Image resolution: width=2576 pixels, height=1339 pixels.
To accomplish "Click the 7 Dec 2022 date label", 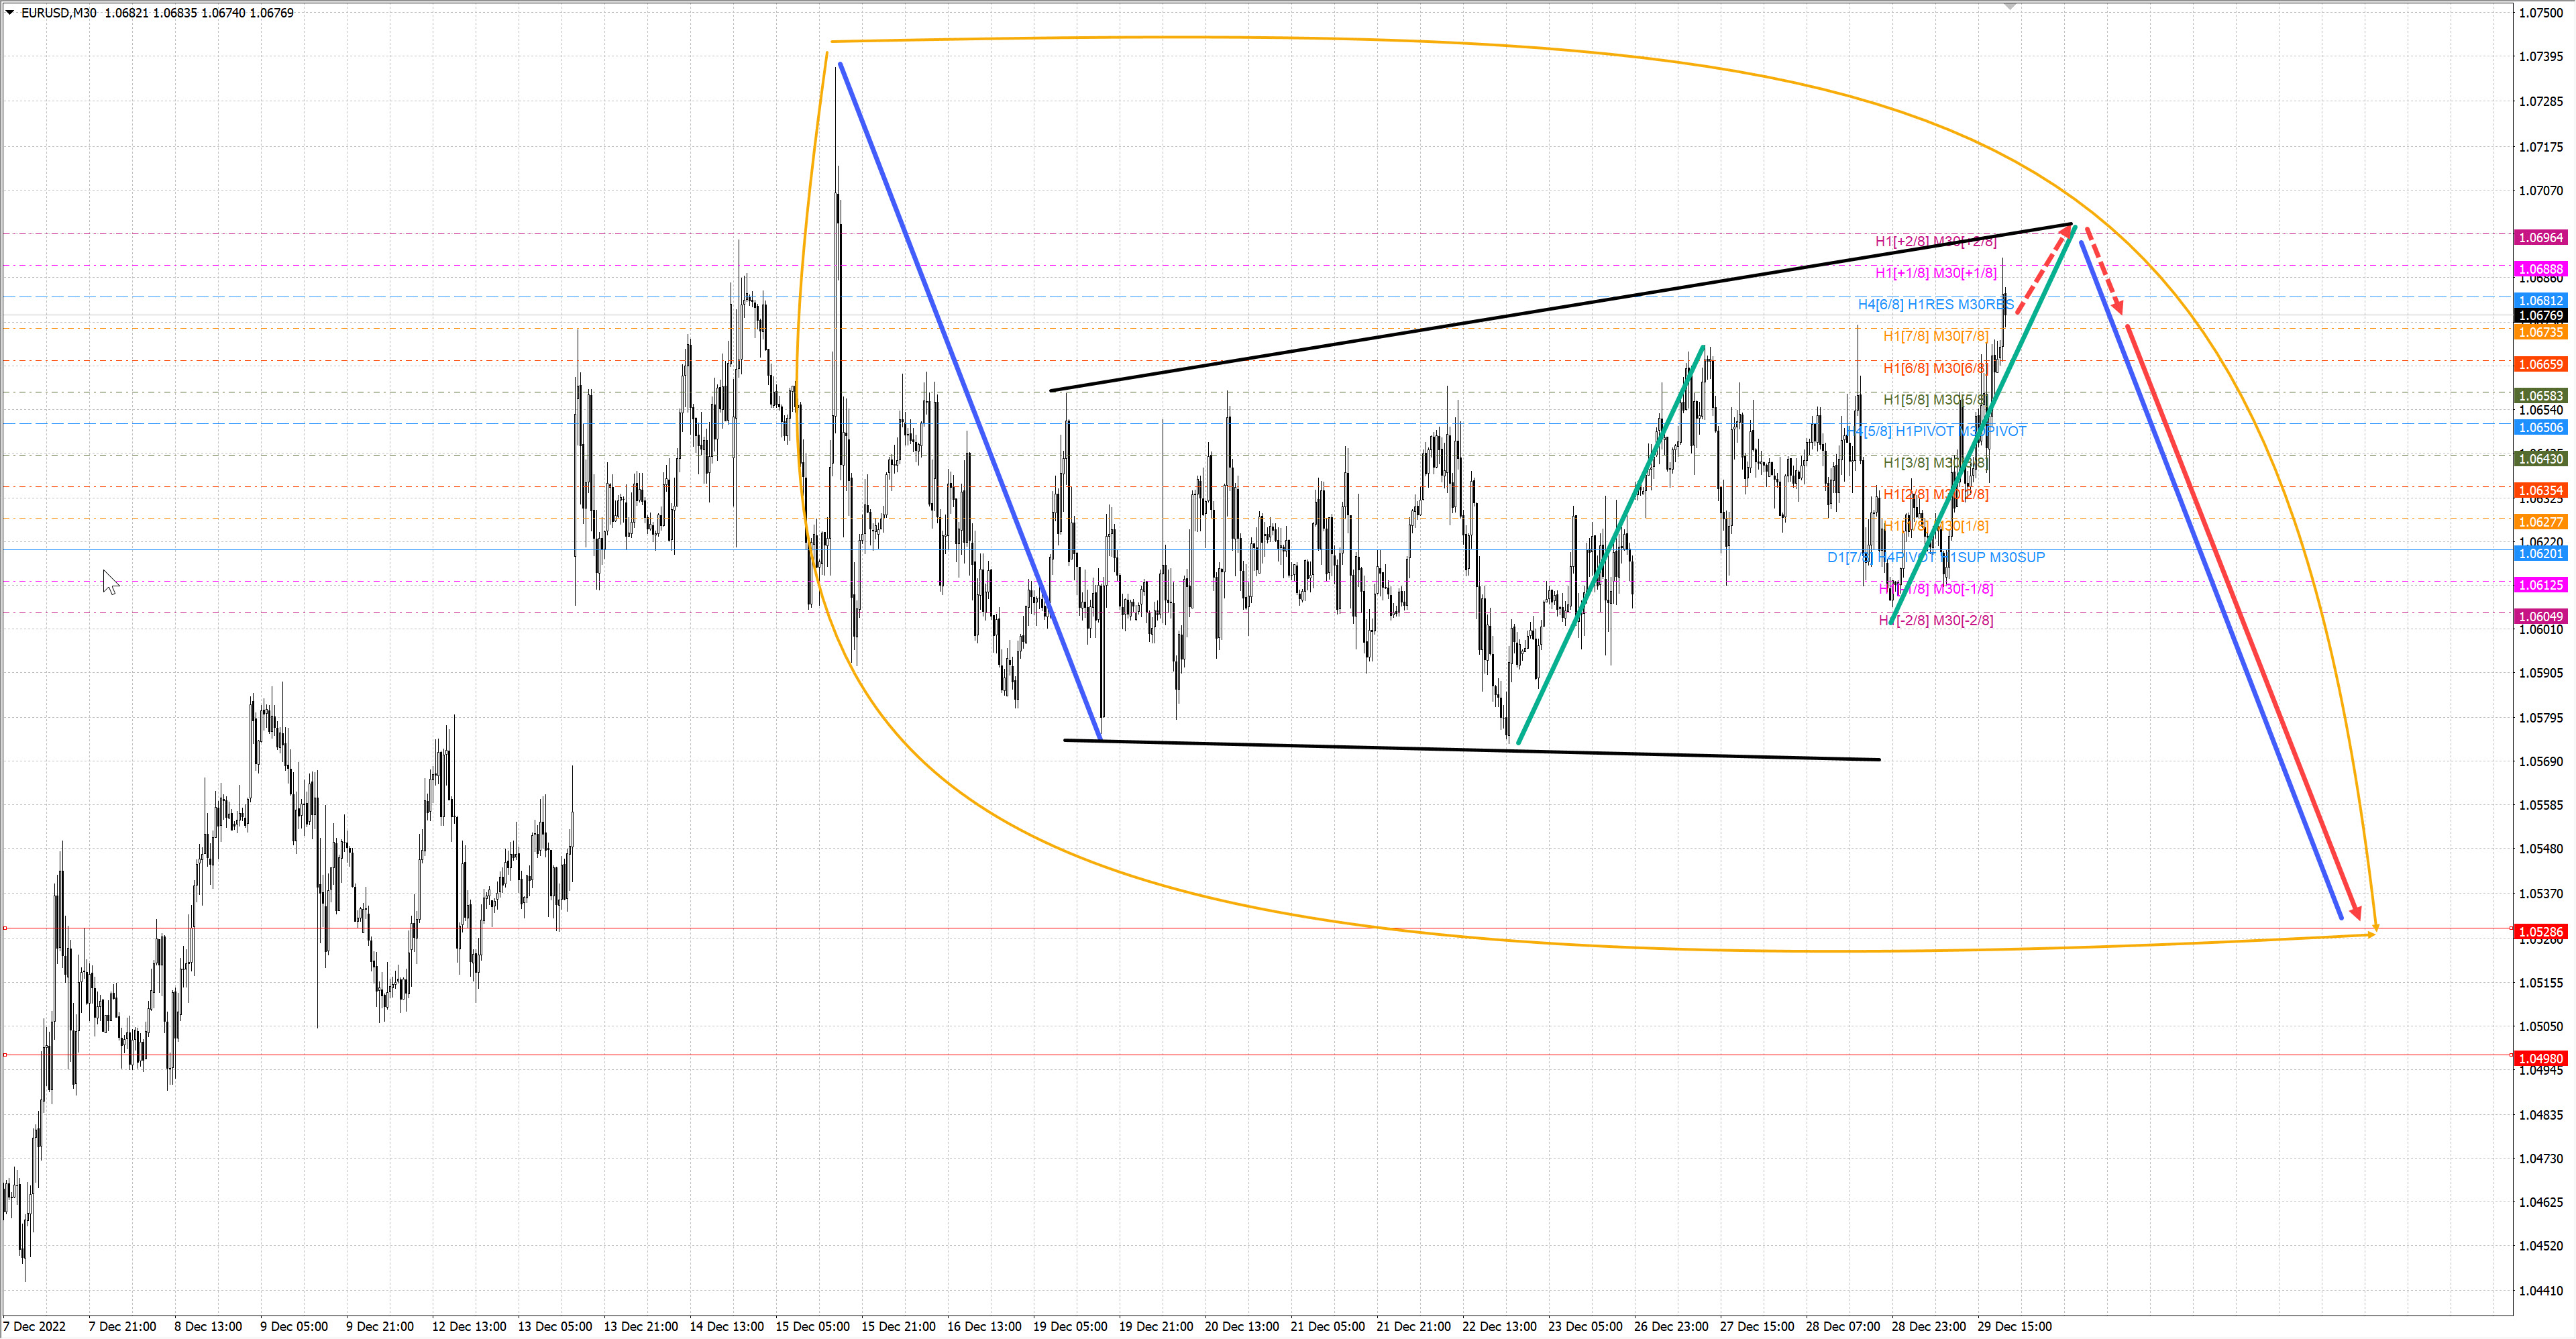I will pos(35,1327).
